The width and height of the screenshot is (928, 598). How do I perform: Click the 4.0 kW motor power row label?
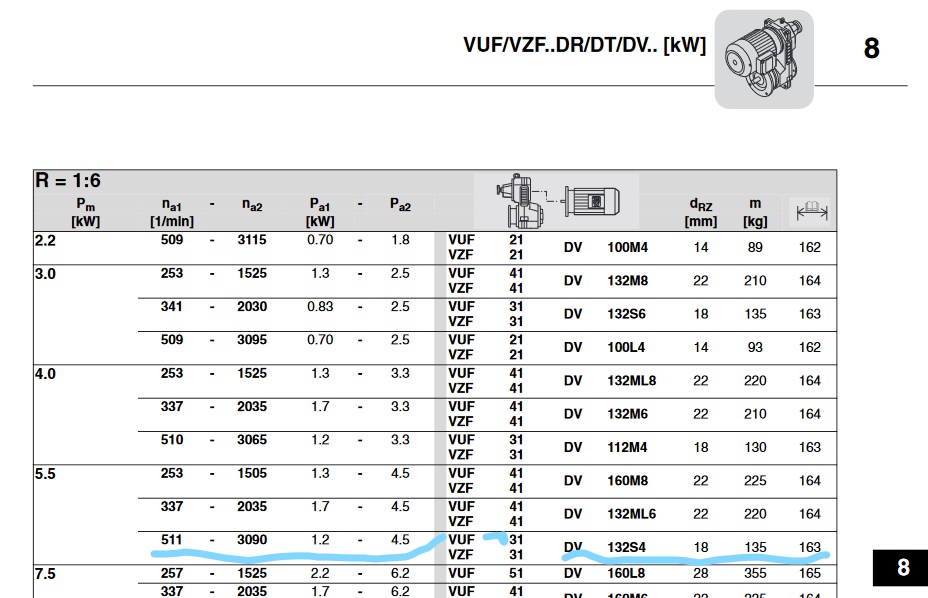tap(46, 374)
